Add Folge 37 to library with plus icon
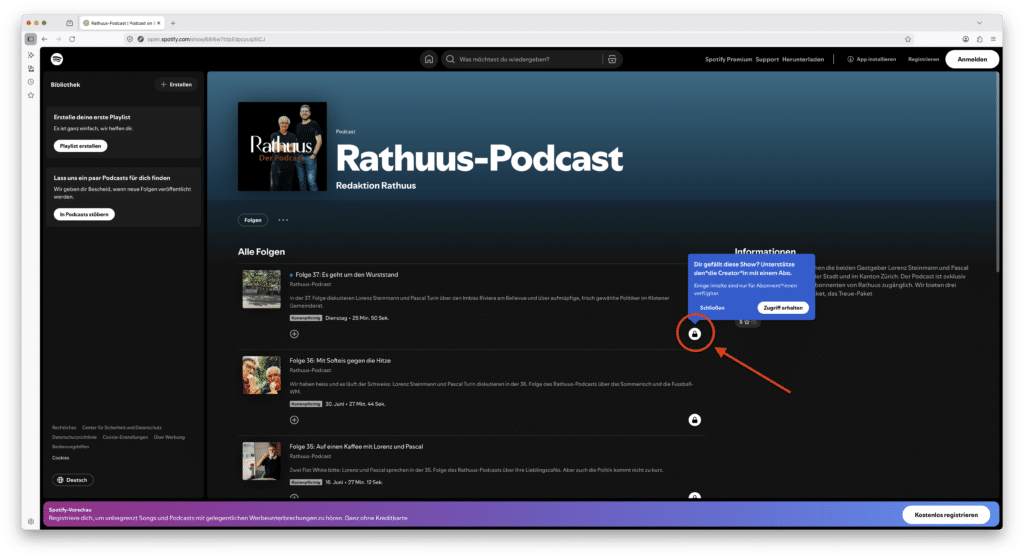Viewport: 1024px width, 558px height. pos(295,334)
